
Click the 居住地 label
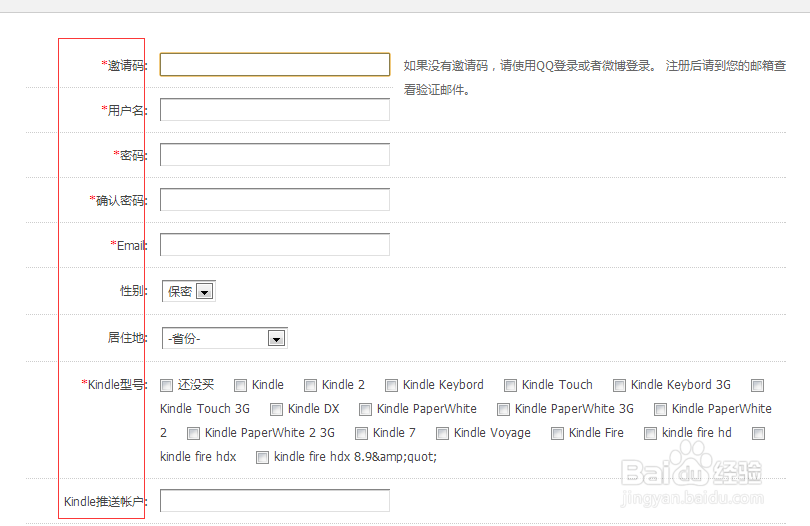[128, 337]
